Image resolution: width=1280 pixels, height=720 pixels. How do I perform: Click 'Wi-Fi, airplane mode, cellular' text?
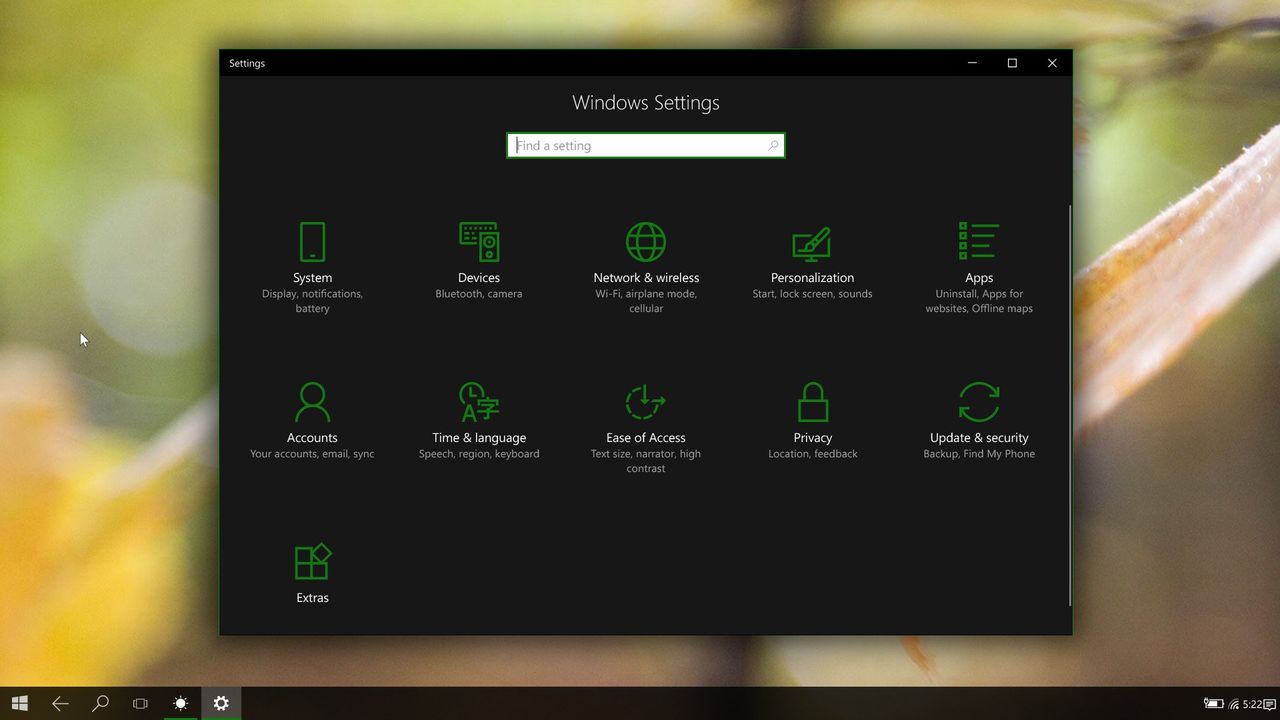(x=646, y=301)
